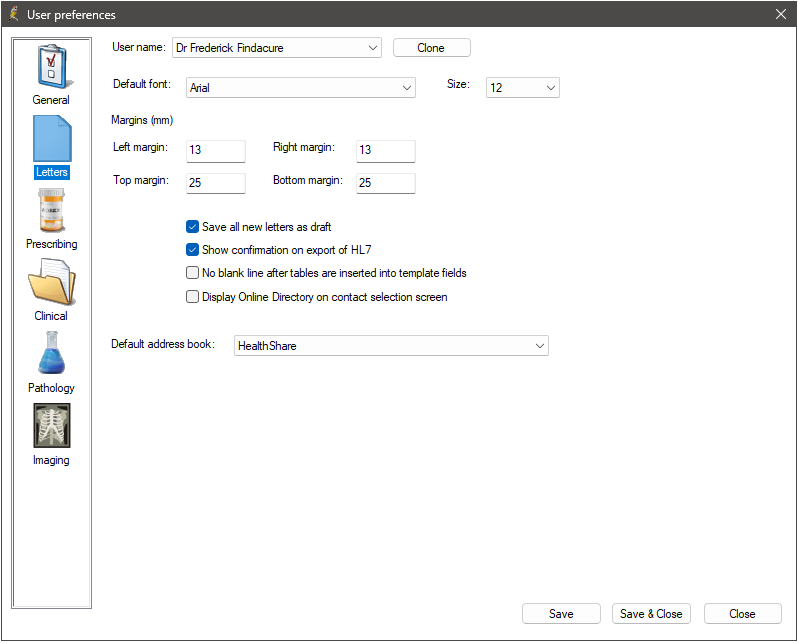Select the Clinical label in sidebar

pos(51,316)
